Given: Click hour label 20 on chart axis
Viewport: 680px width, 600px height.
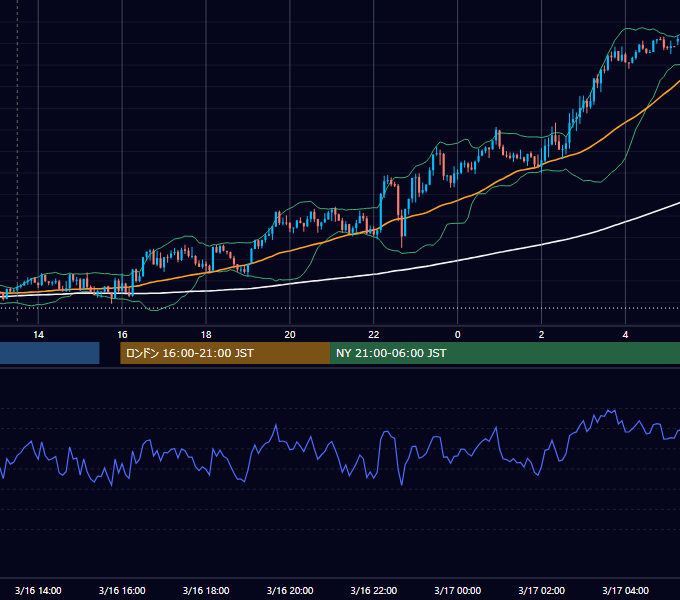Looking at the screenshot, I should 290,335.
